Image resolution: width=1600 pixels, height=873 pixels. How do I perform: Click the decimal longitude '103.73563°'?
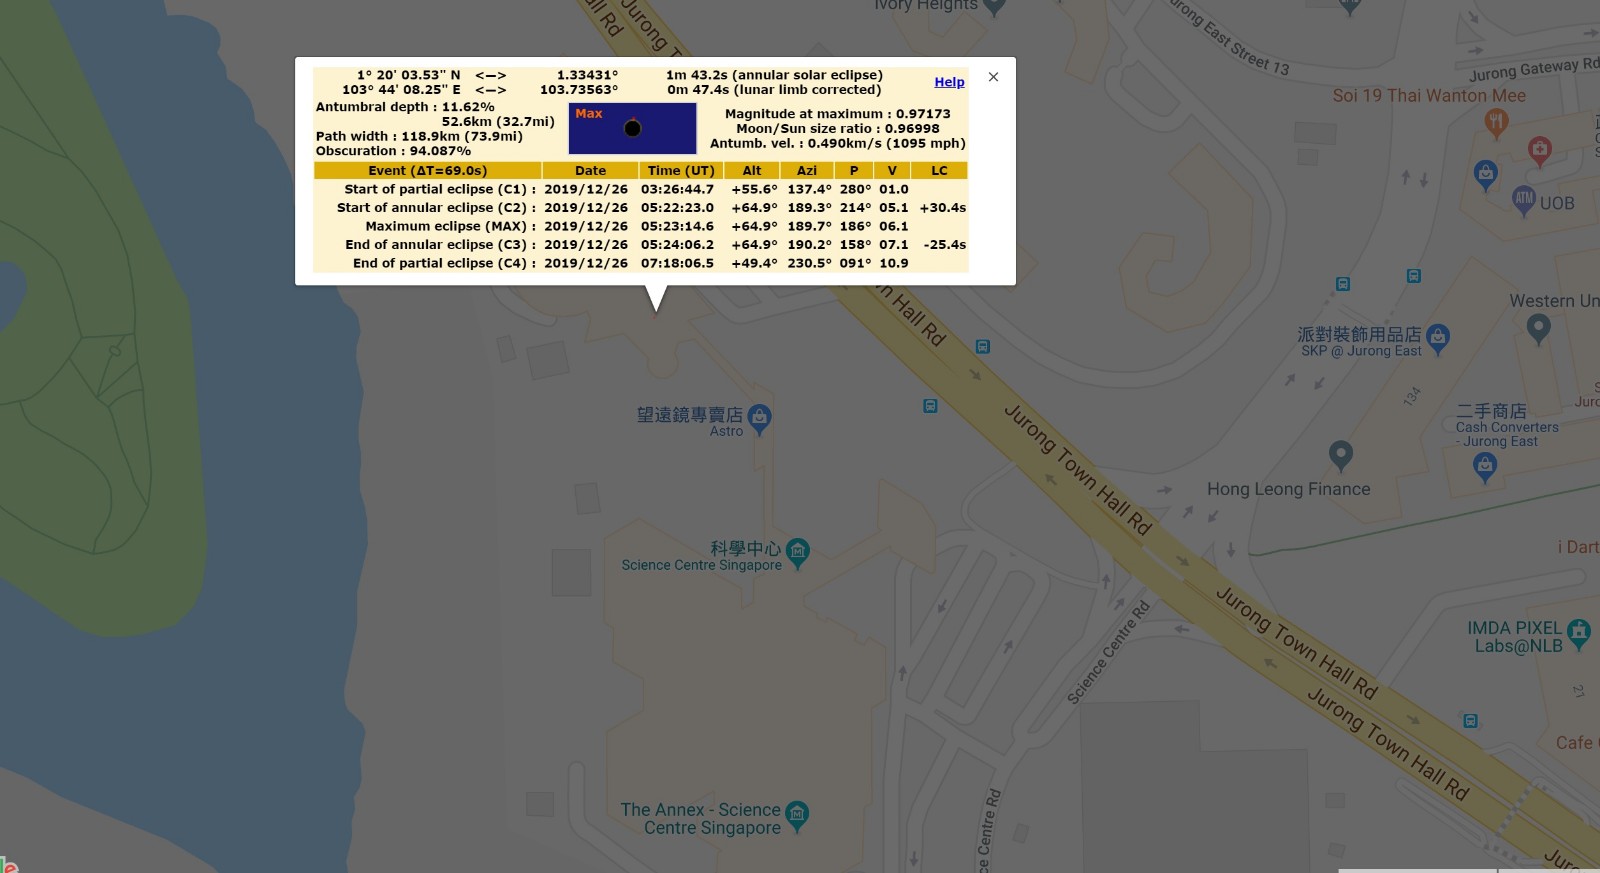click(579, 90)
